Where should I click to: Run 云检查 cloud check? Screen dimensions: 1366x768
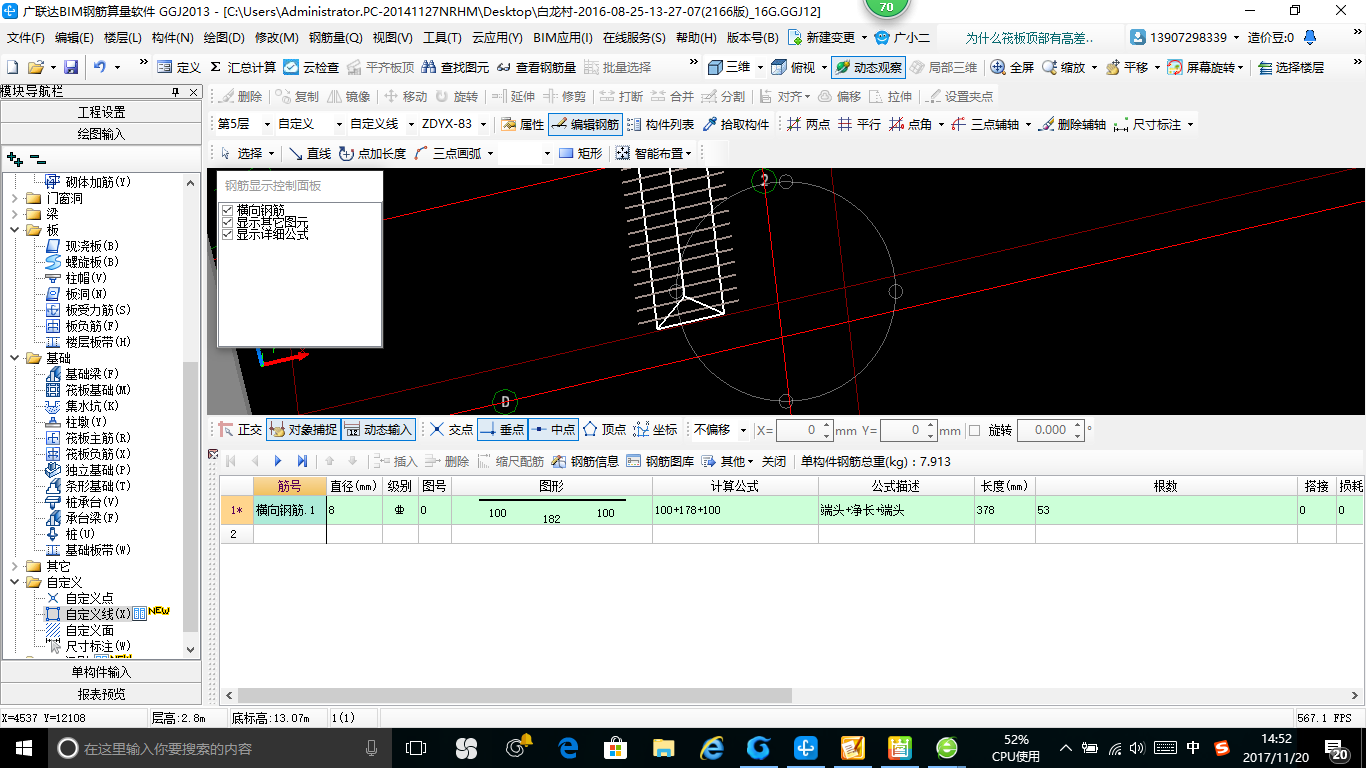coord(311,68)
